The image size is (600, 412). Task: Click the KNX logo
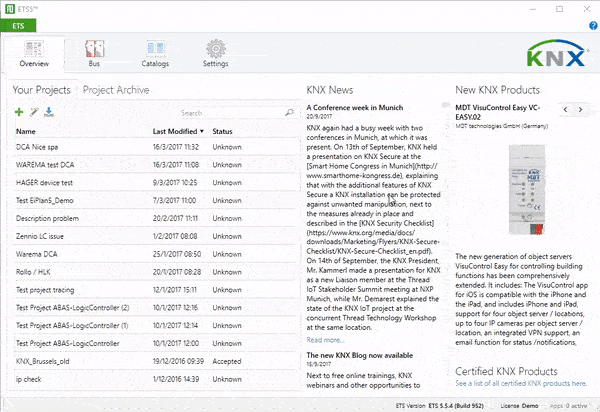557,54
